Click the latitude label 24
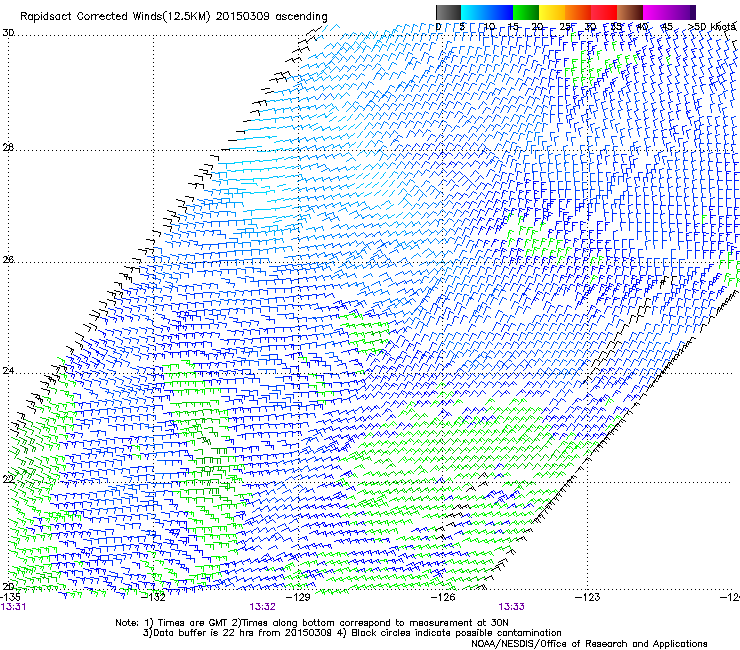 pos(8,371)
